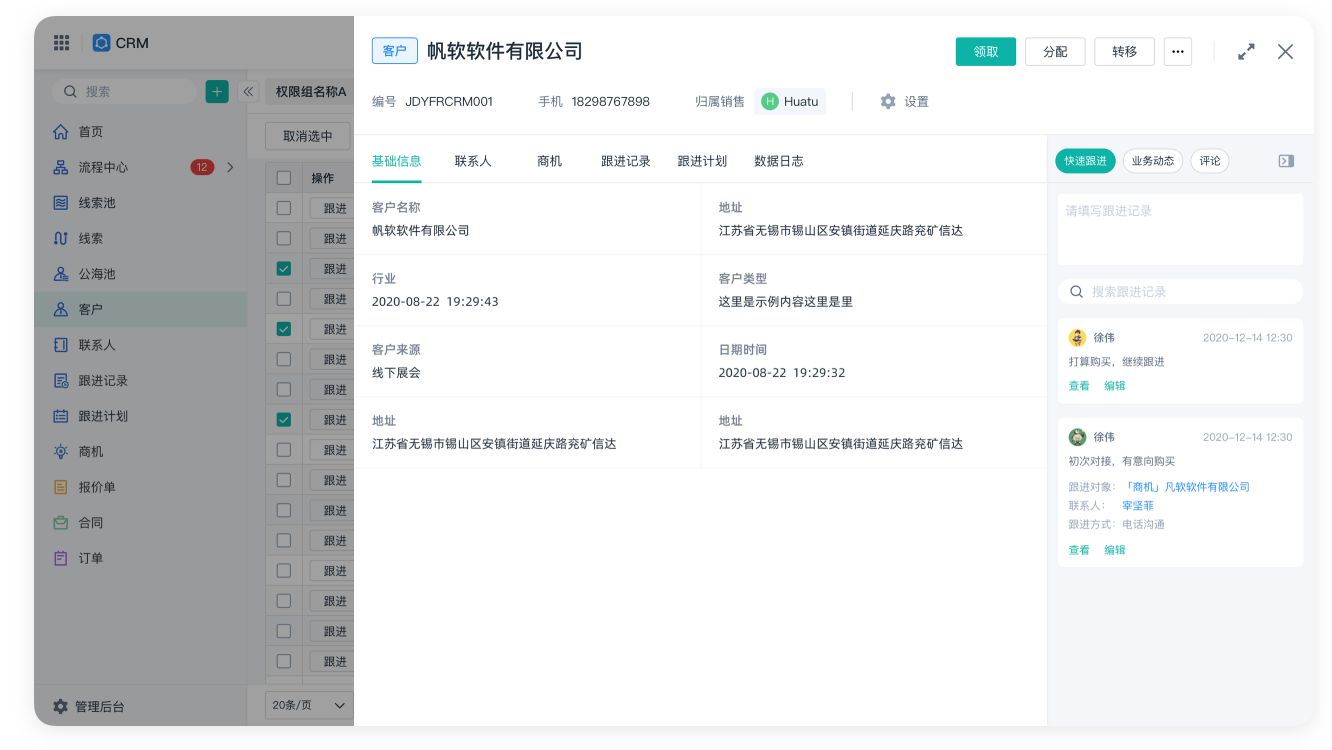
Task: Open the 线索池 sidebar item
Action: tap(97, 203)
